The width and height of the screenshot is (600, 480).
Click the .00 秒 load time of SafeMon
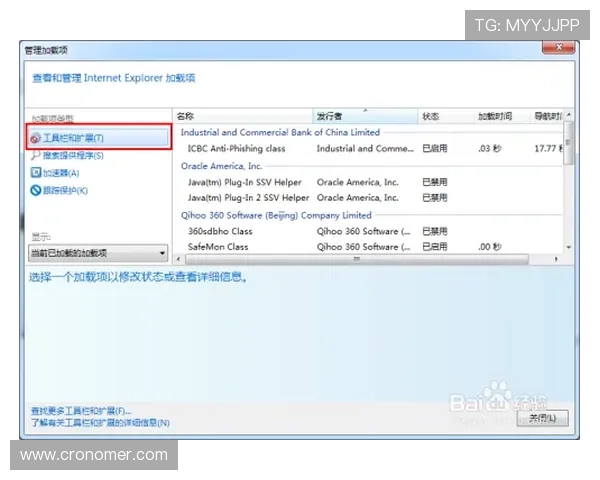489,247
